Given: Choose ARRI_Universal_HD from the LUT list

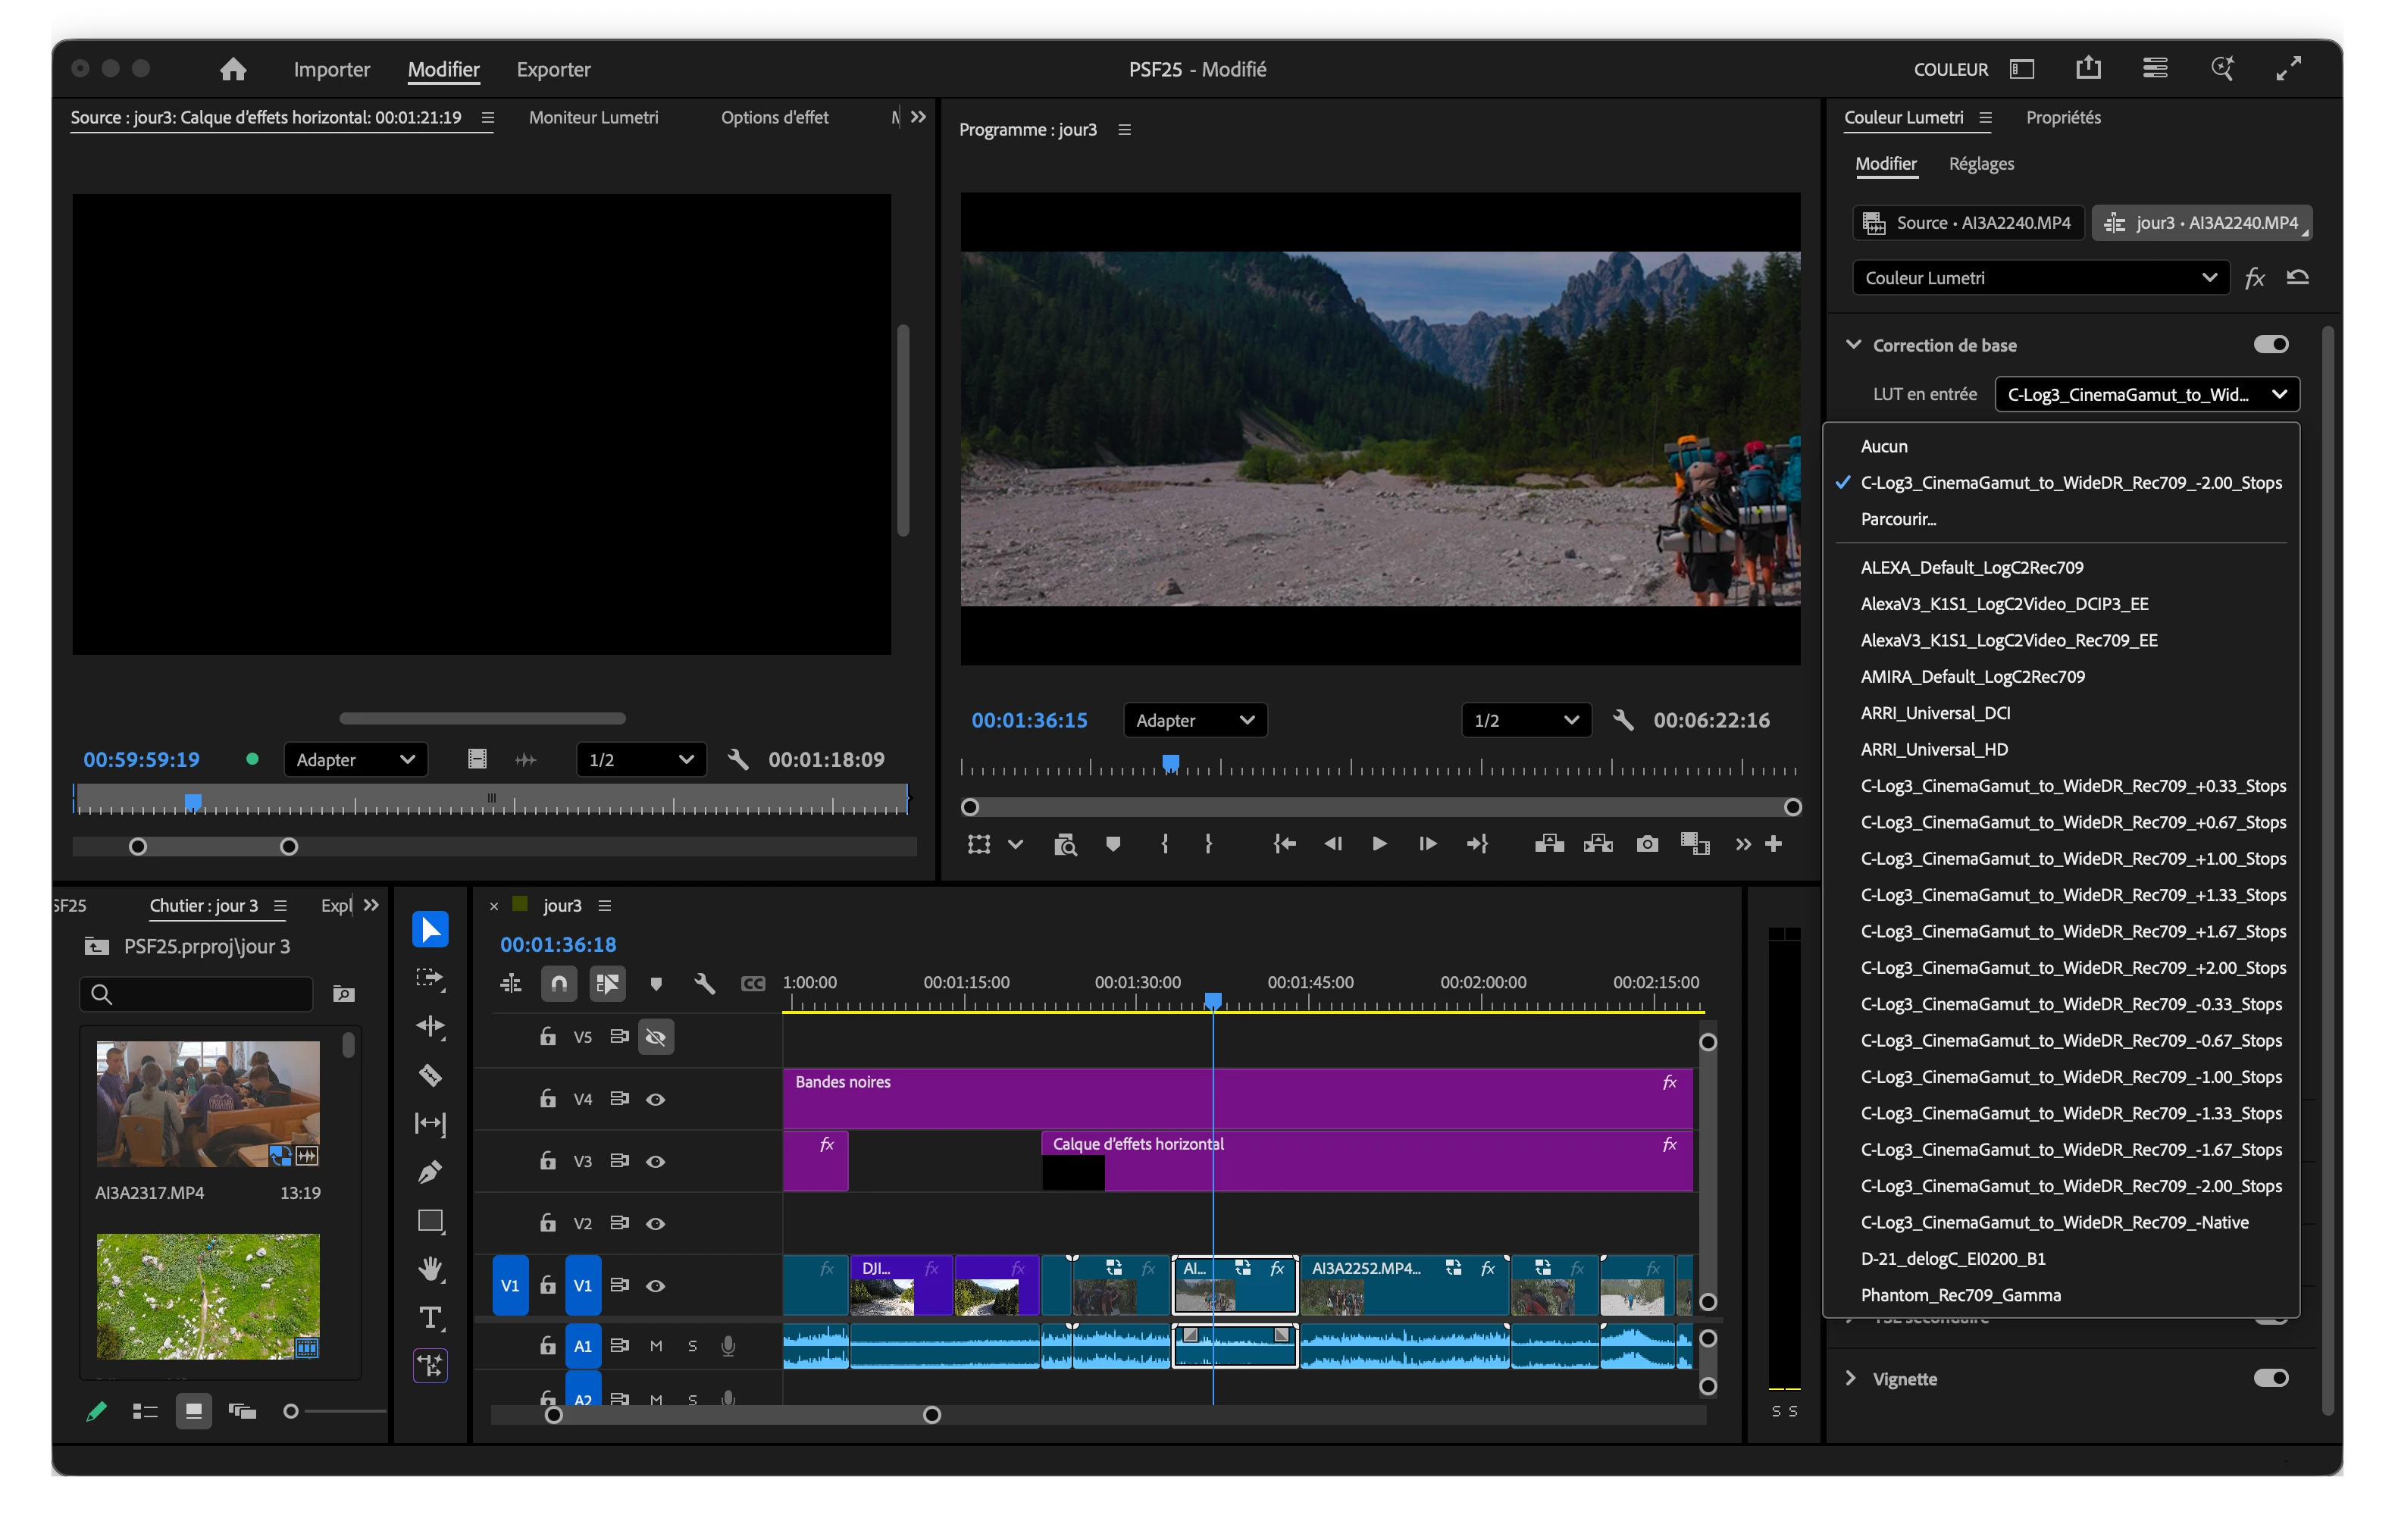Looking at the screenshot, I should [x=1934, y=749].
